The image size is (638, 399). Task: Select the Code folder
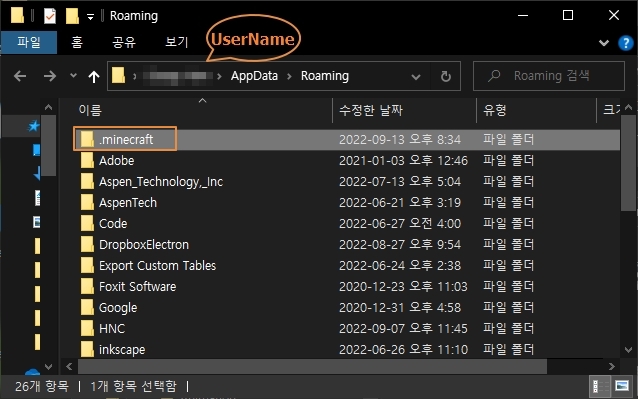click(x=113, y=224)
